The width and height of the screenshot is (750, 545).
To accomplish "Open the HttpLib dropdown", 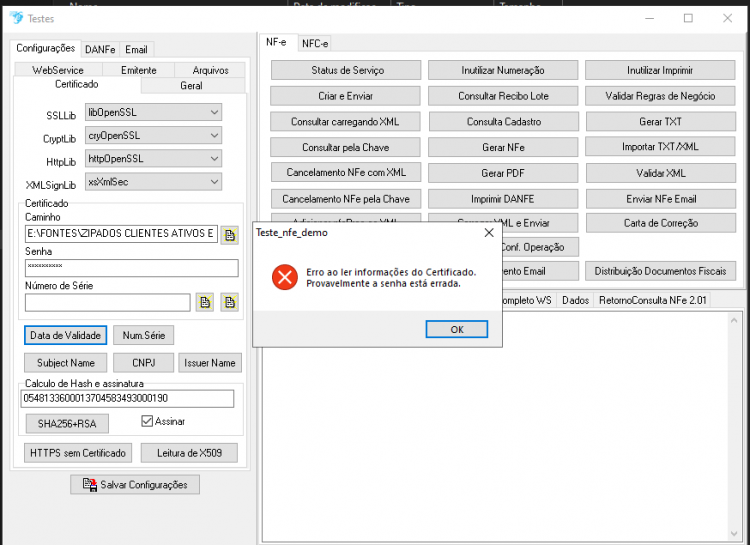I will click(153, 158).
